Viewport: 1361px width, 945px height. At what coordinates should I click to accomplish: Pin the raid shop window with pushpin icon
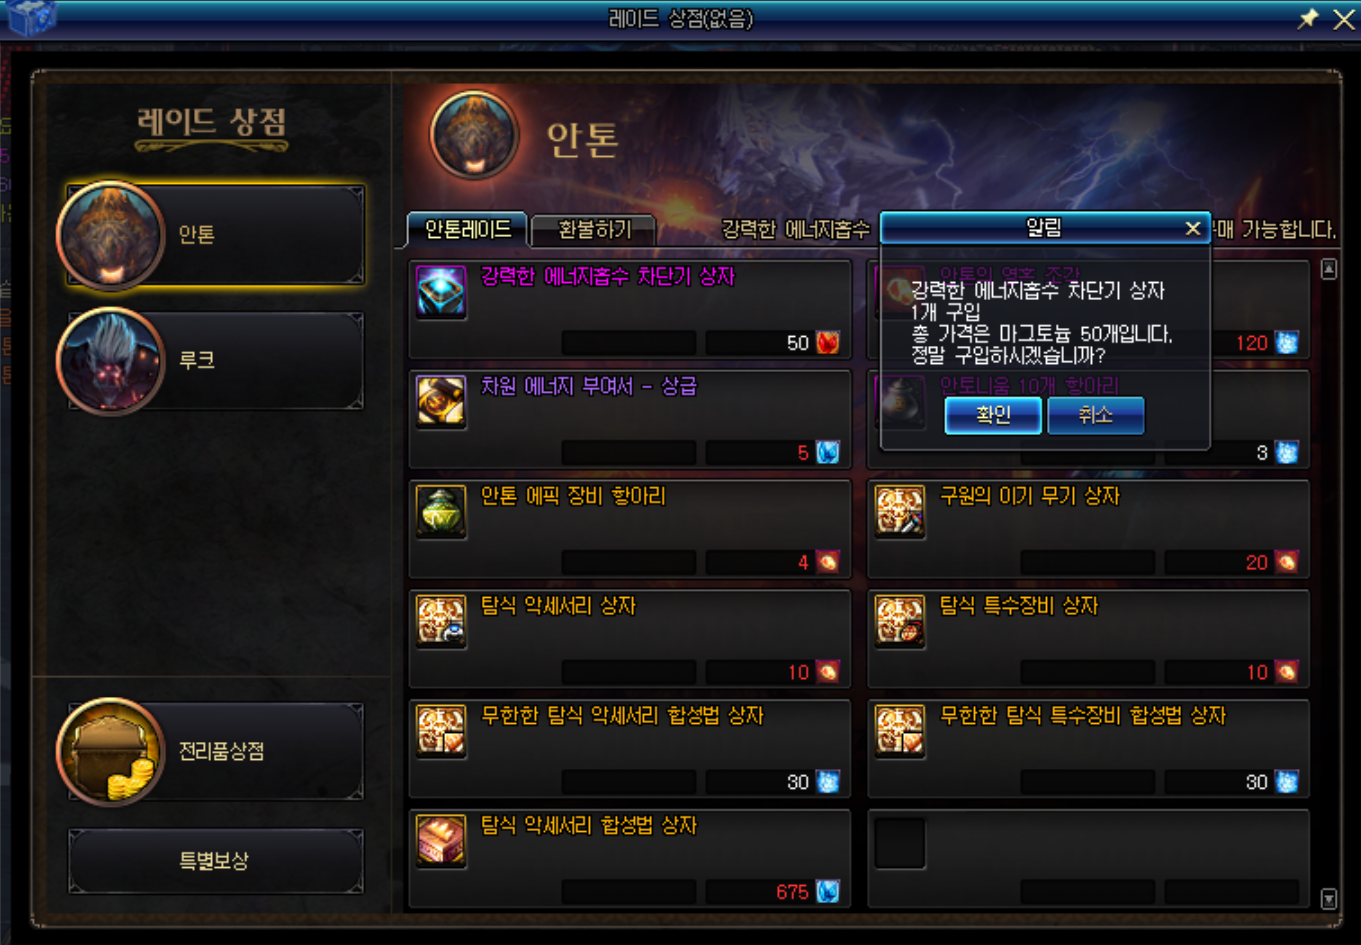1308,19
